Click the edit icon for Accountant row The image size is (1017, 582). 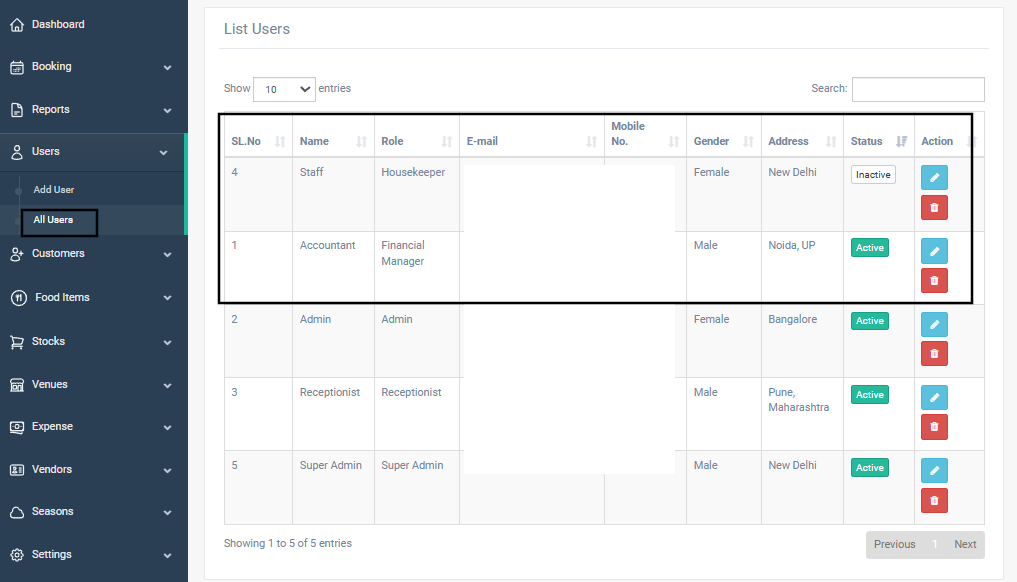click(x=934, y=251)
